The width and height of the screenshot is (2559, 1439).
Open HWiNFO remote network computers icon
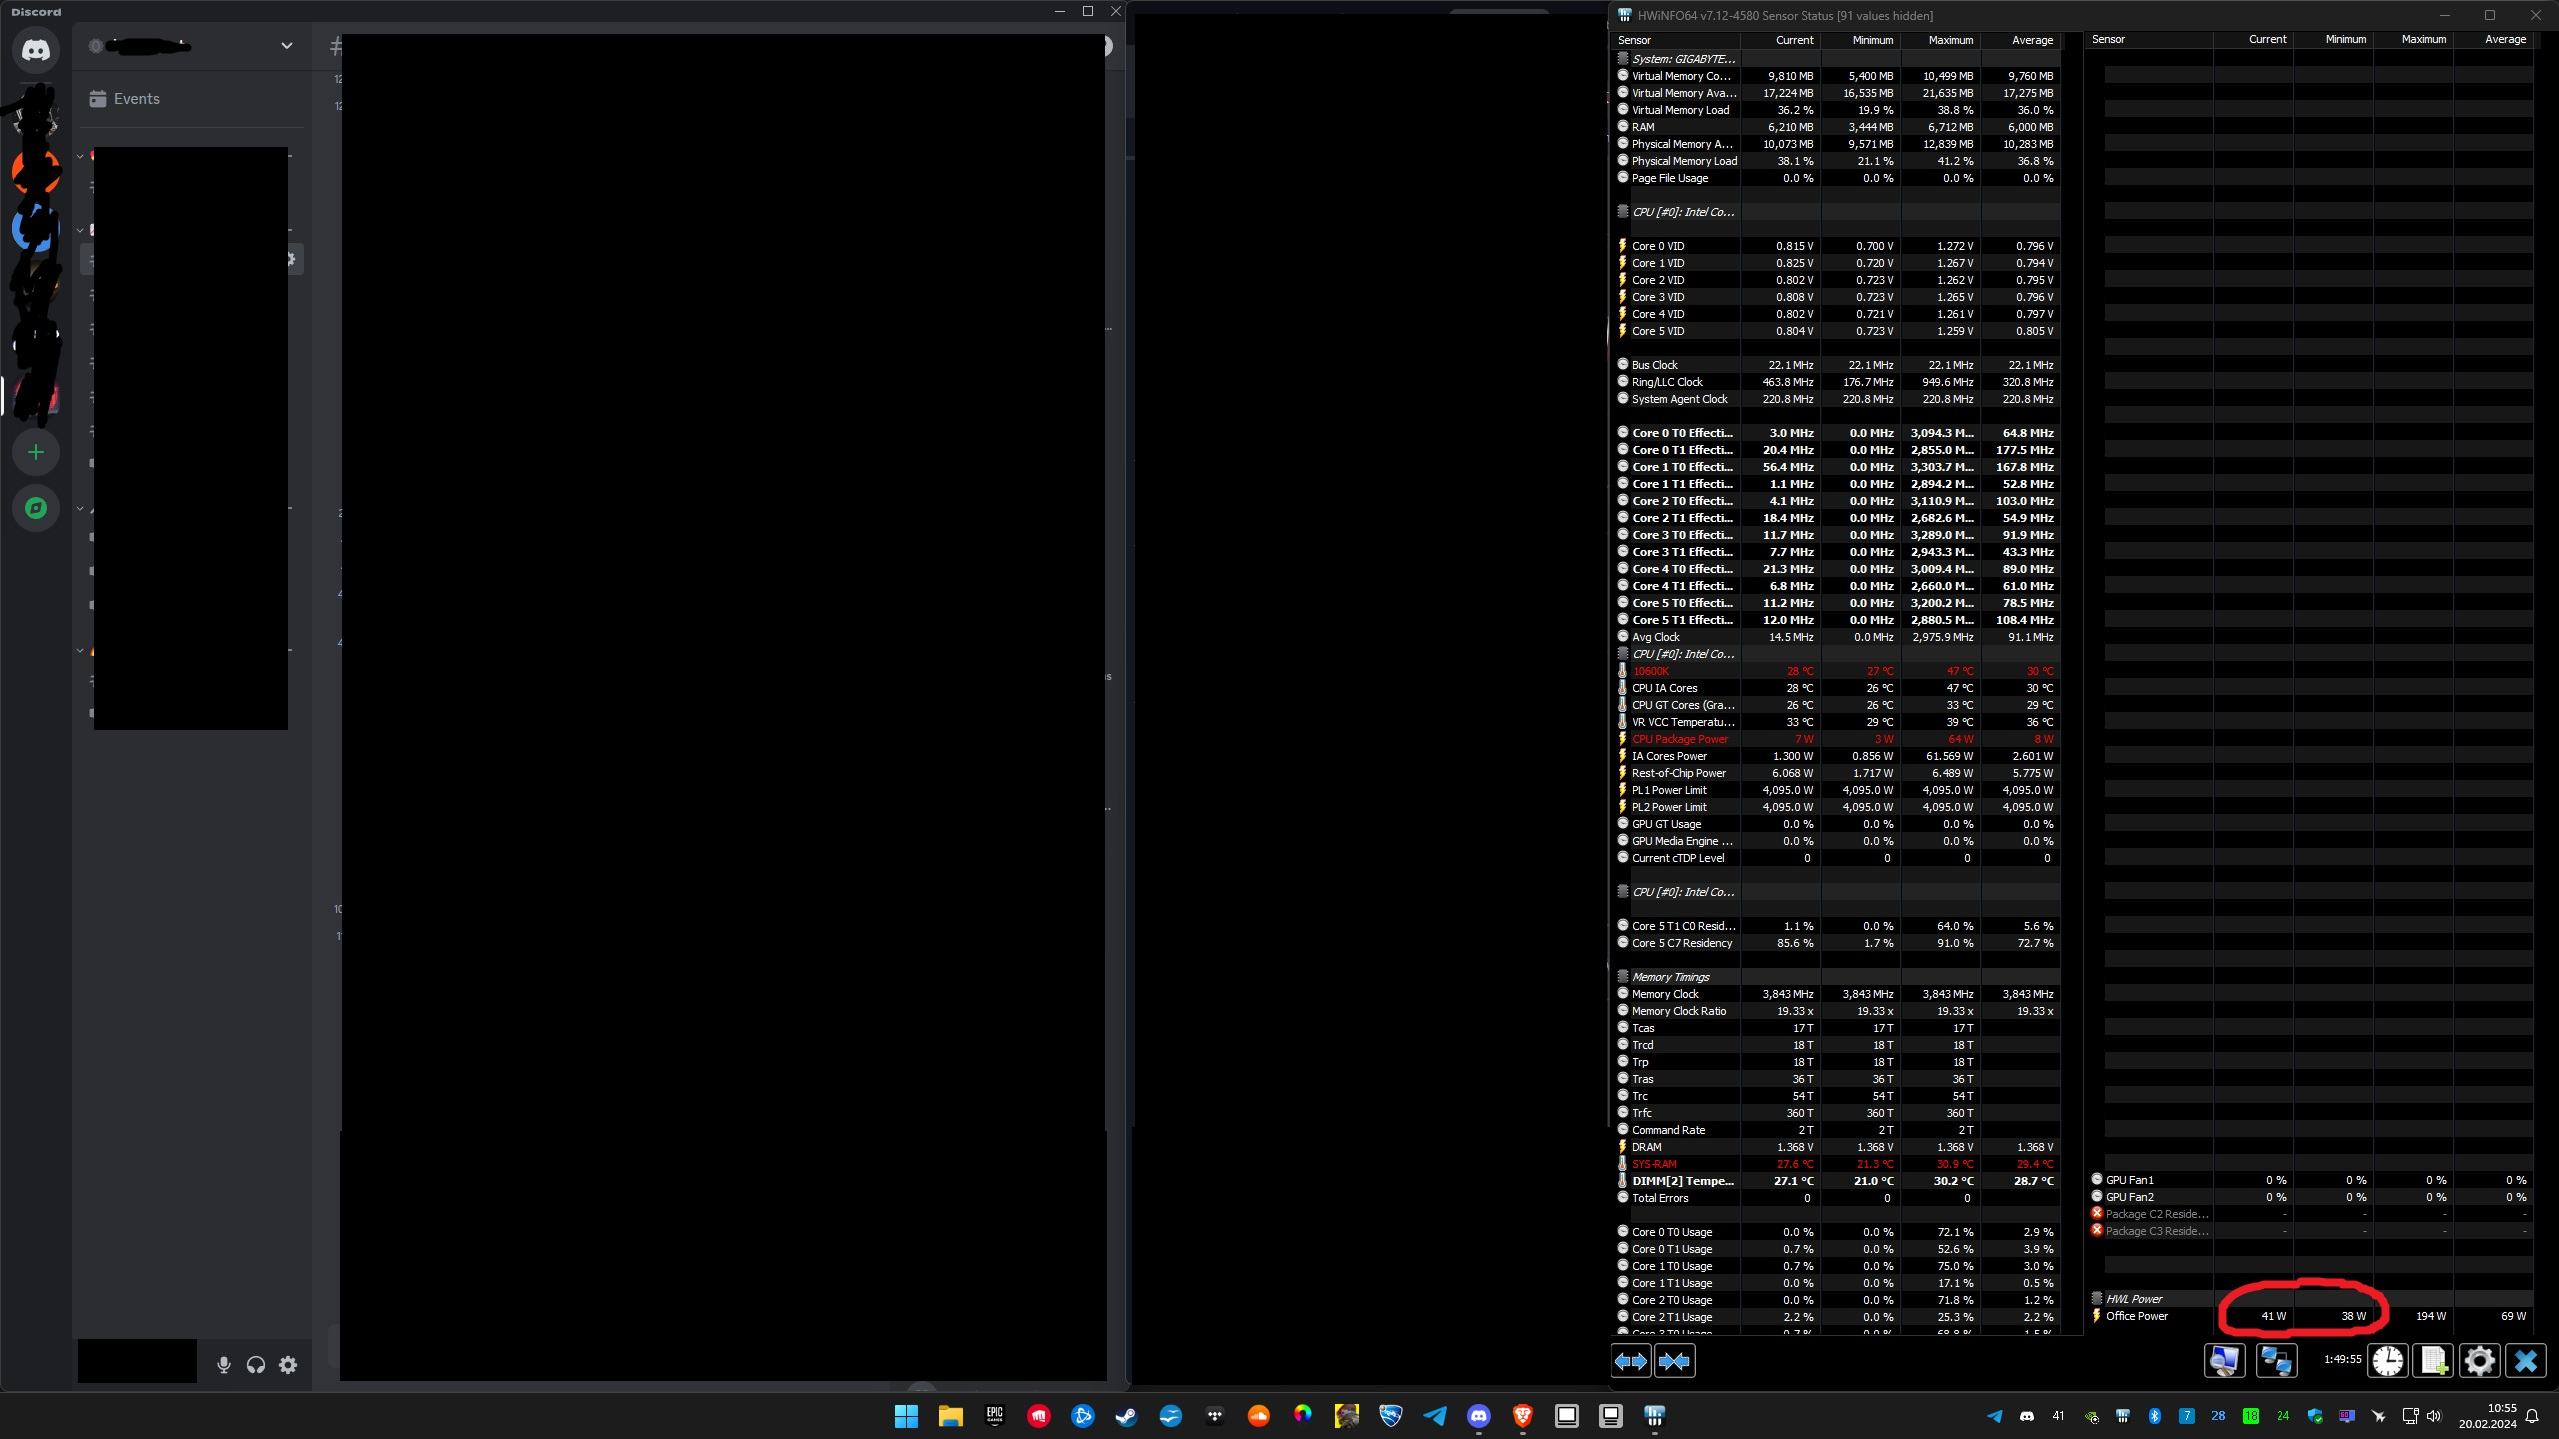click(2276, 1360)
